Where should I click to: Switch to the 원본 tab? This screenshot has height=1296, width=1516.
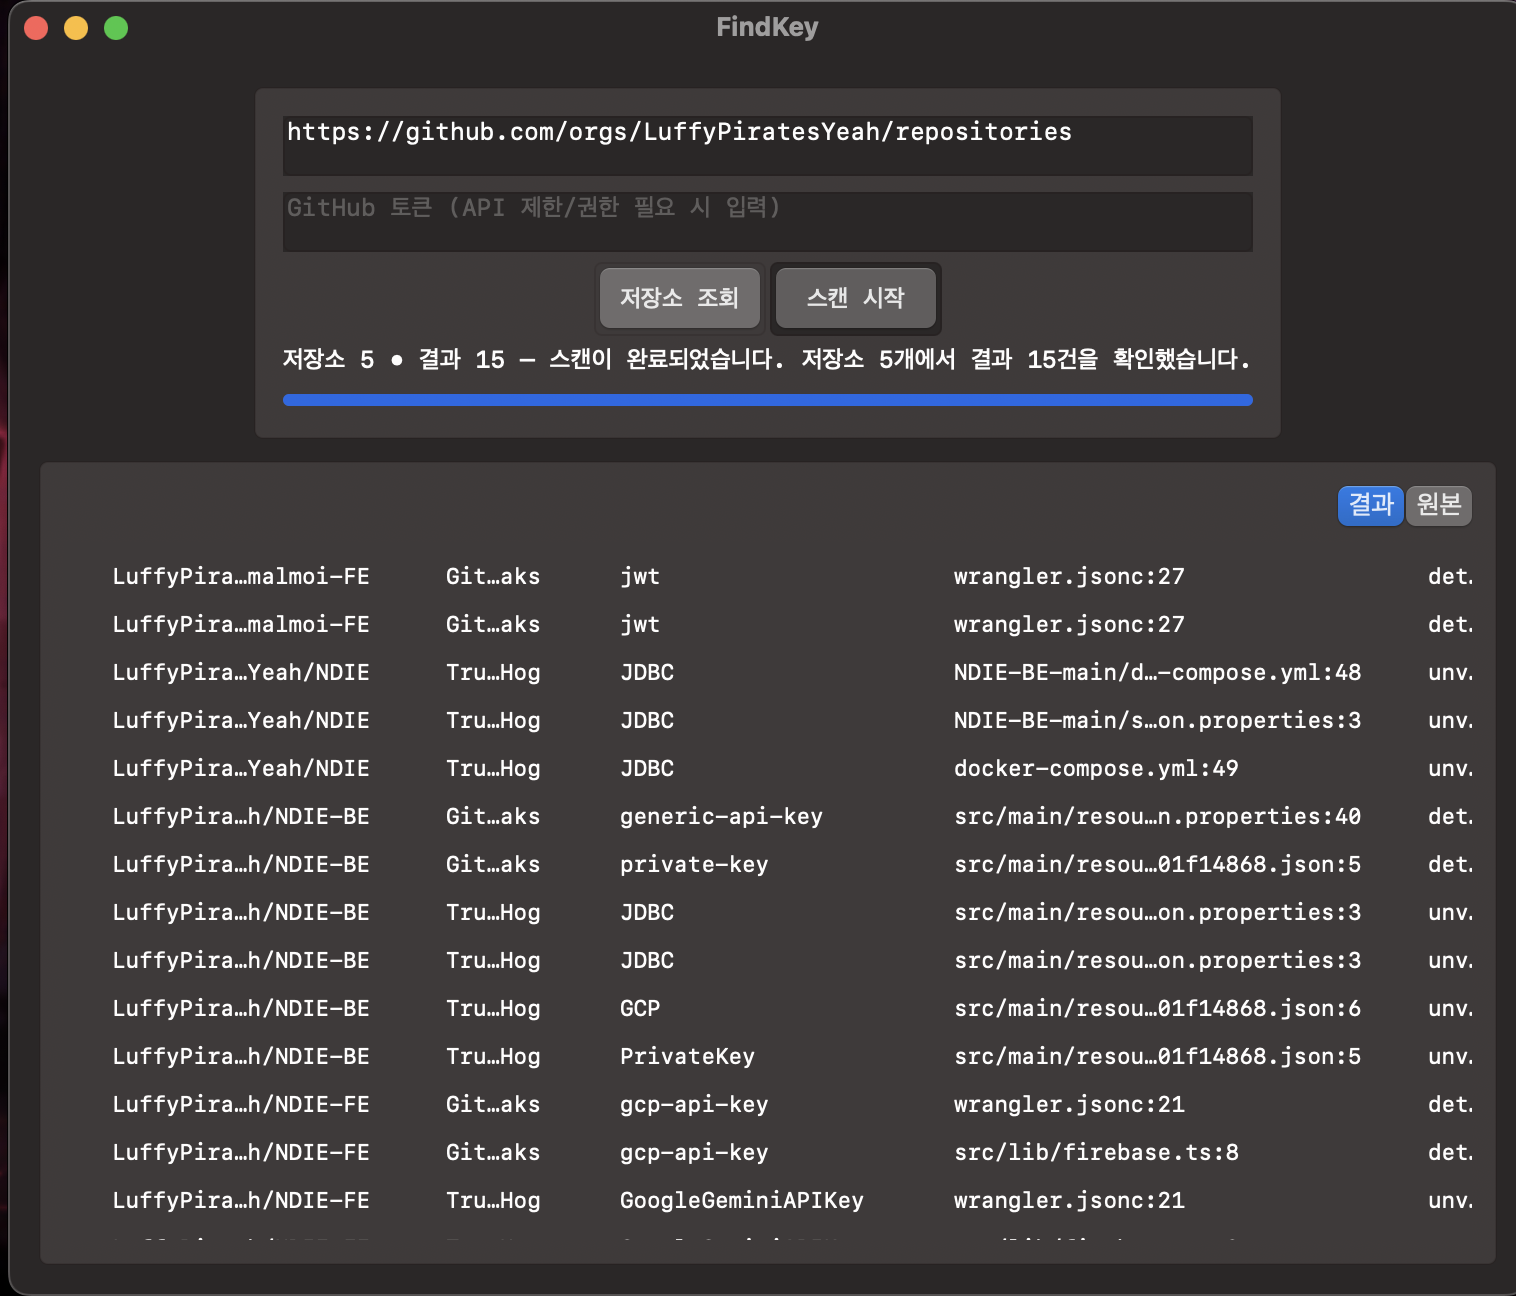click(x=1439, y=505)
